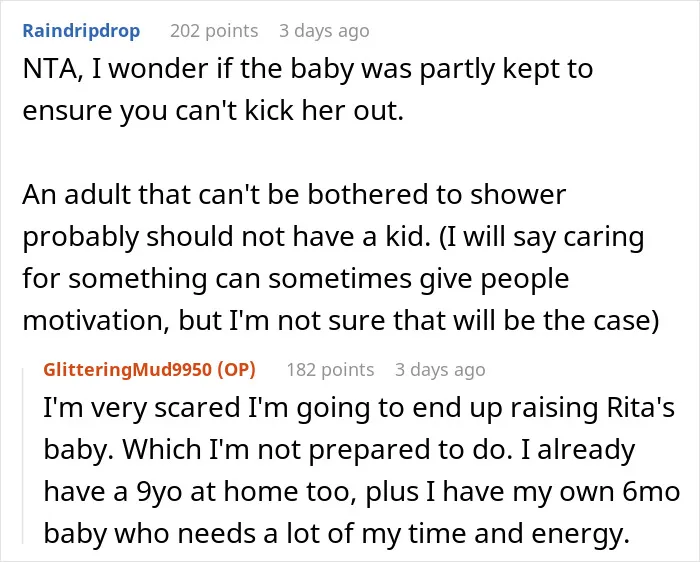Click the 'motivation, but I'm not sure' line
Image resolution: width=700 pixels, height=562 pixels.
(341, 321)
